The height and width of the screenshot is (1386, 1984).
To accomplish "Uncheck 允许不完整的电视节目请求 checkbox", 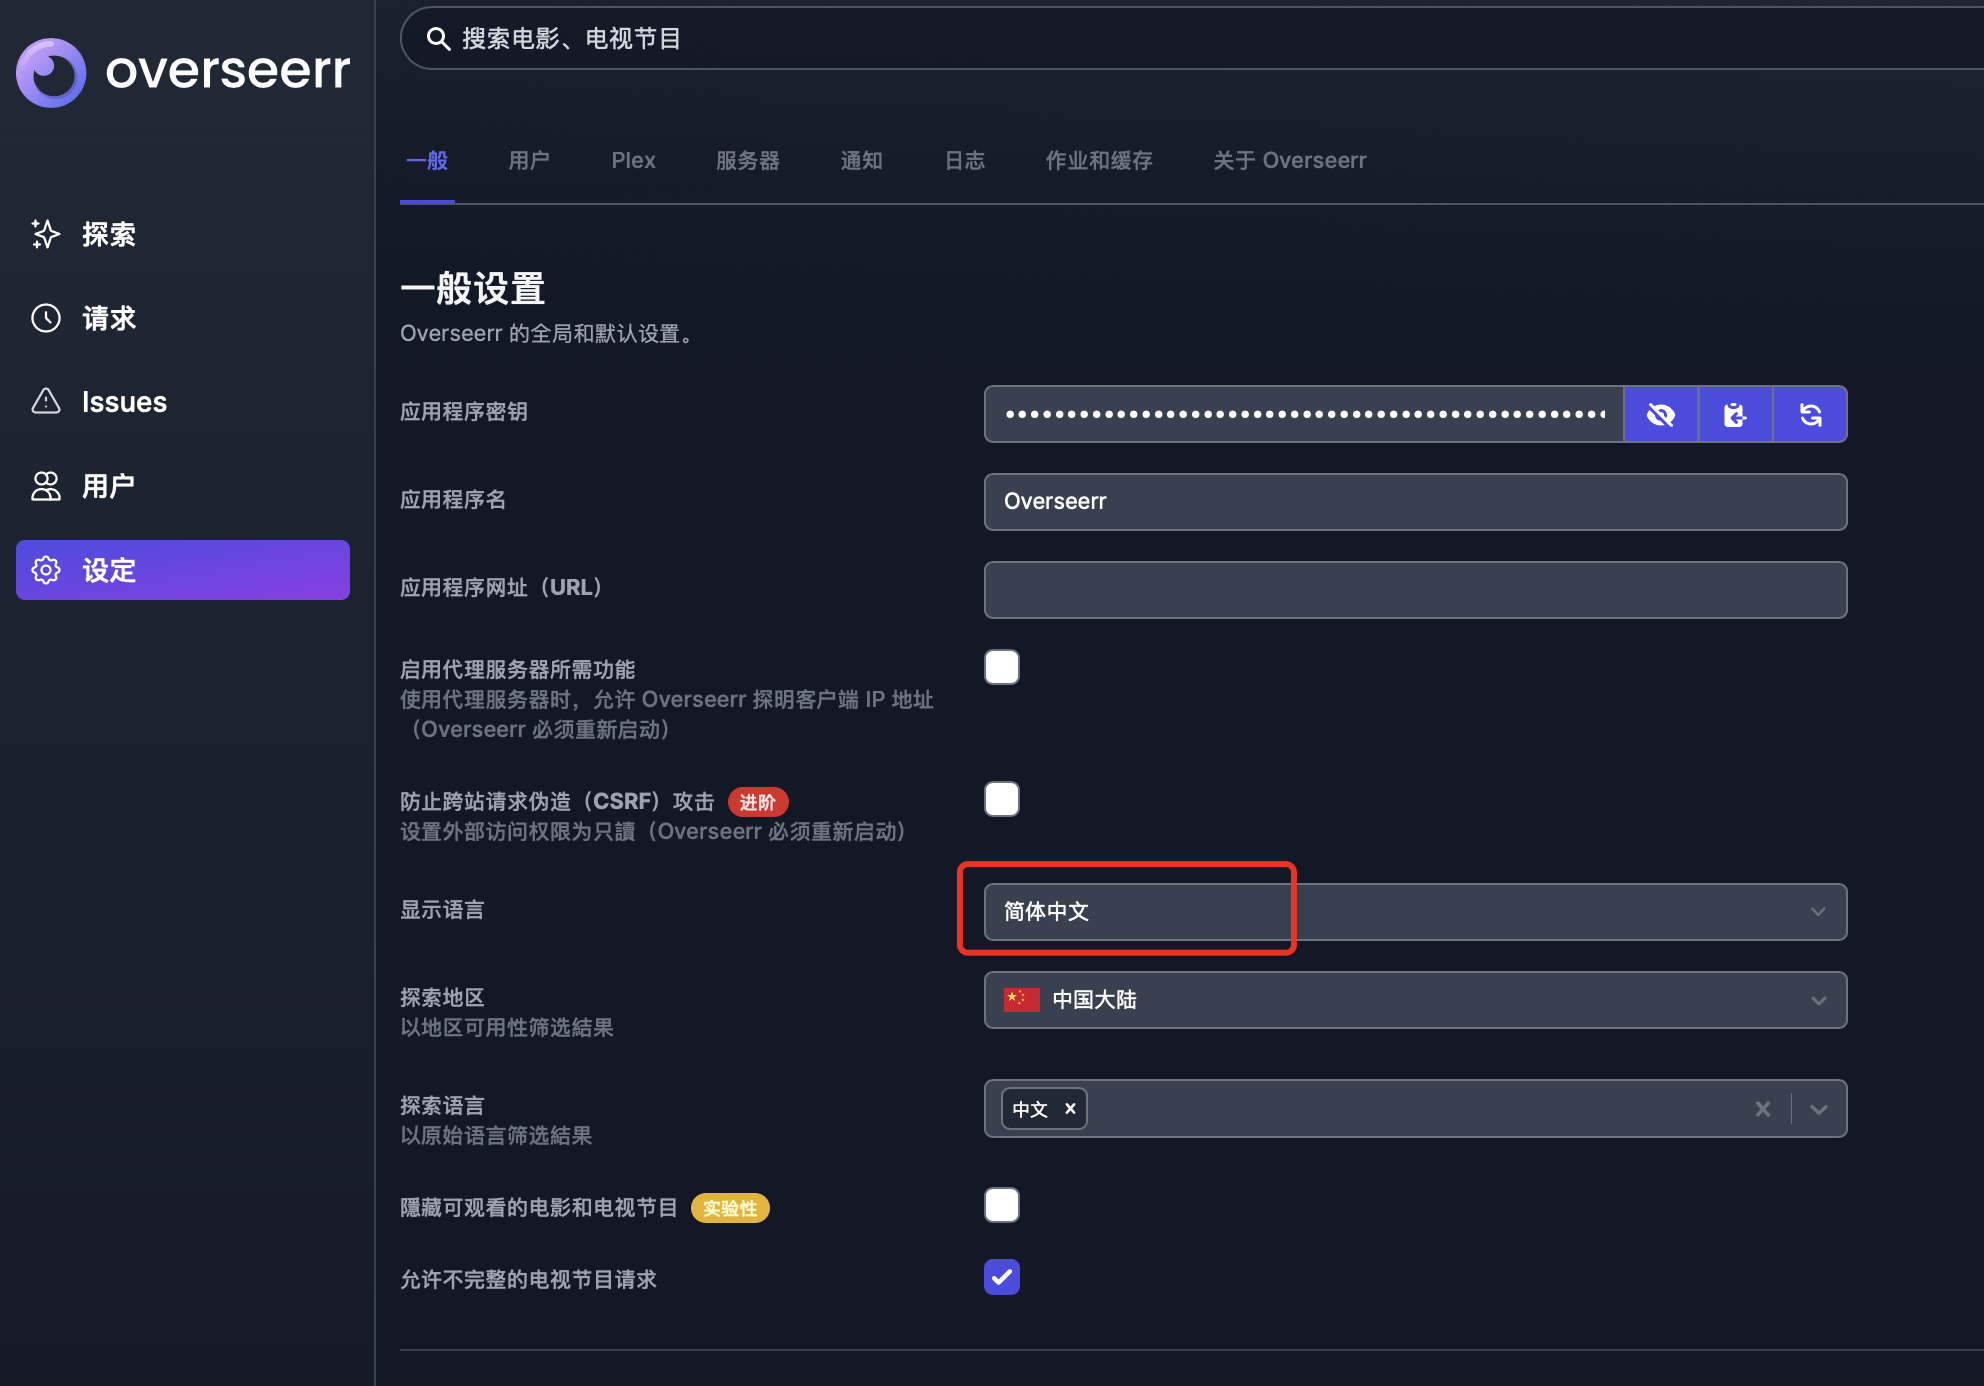I will click(1001, 1277).
